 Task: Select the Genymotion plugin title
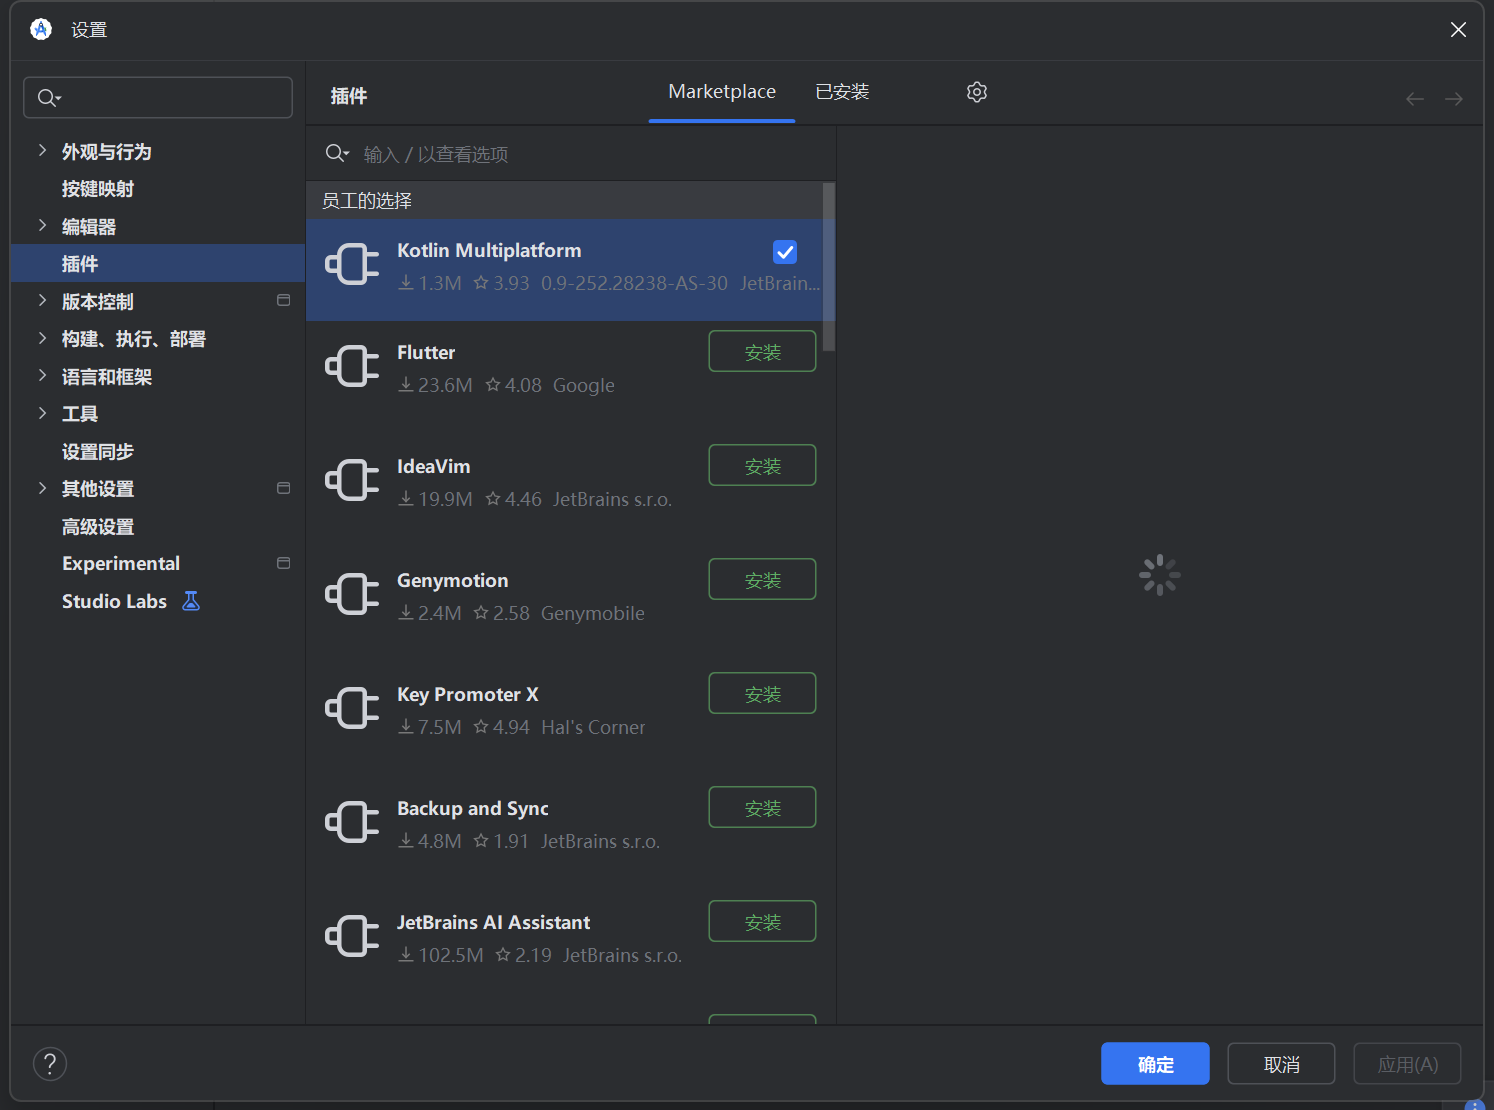pos(452,580)
